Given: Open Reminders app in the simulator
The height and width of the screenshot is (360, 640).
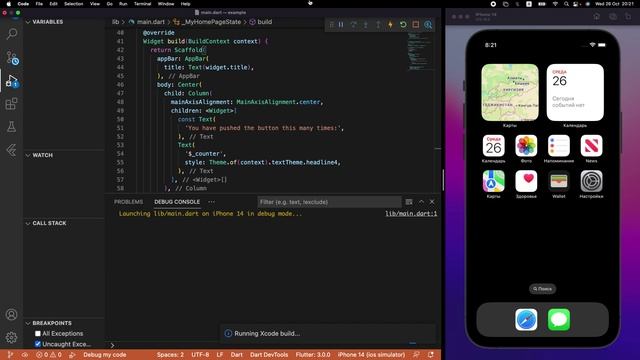Looking at the screenshot, I should pyautogui.click(x=559, y=146).
